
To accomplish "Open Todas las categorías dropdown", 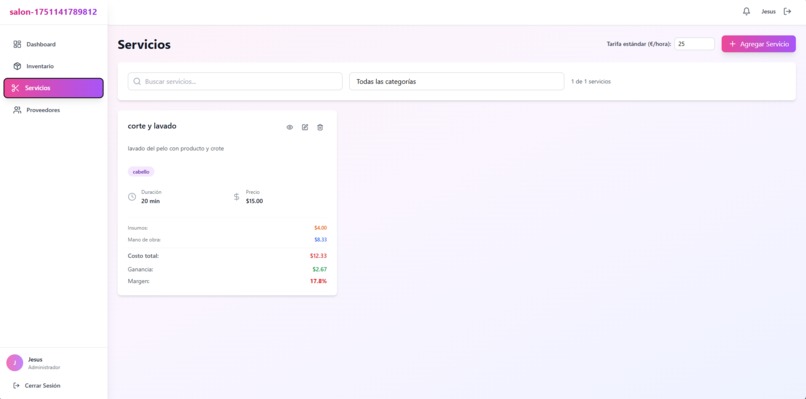I will pyautogui.click(x=456, y=81).
